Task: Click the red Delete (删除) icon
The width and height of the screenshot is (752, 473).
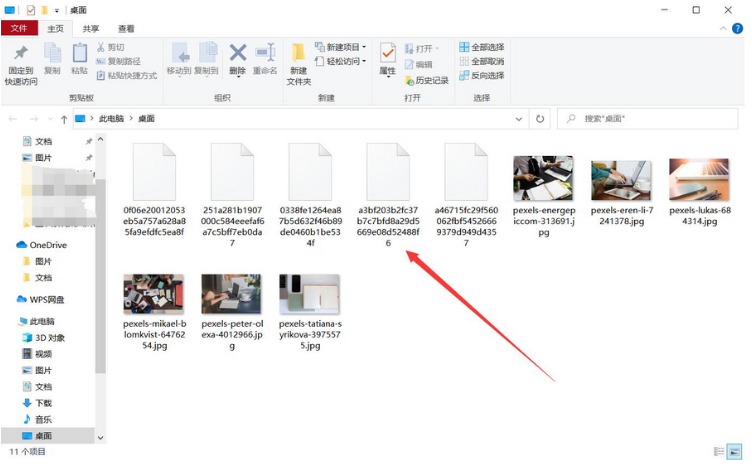Action: (x=237, y=53)
